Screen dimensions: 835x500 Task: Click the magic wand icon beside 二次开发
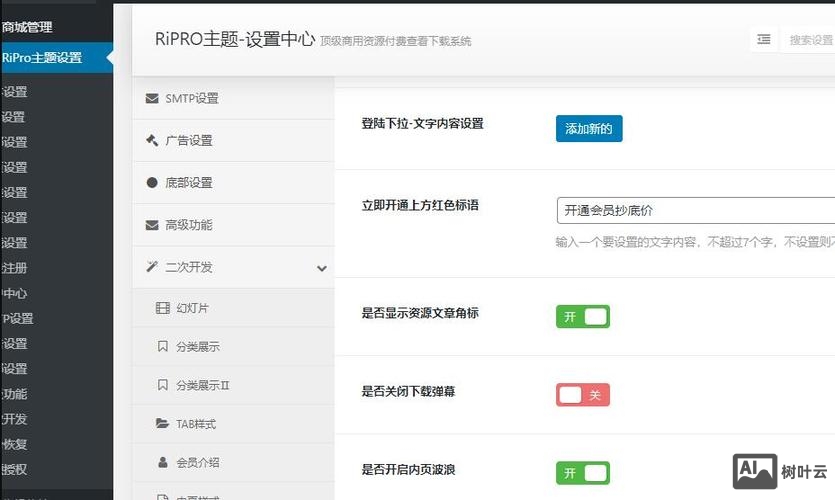(x=152, y=267)
